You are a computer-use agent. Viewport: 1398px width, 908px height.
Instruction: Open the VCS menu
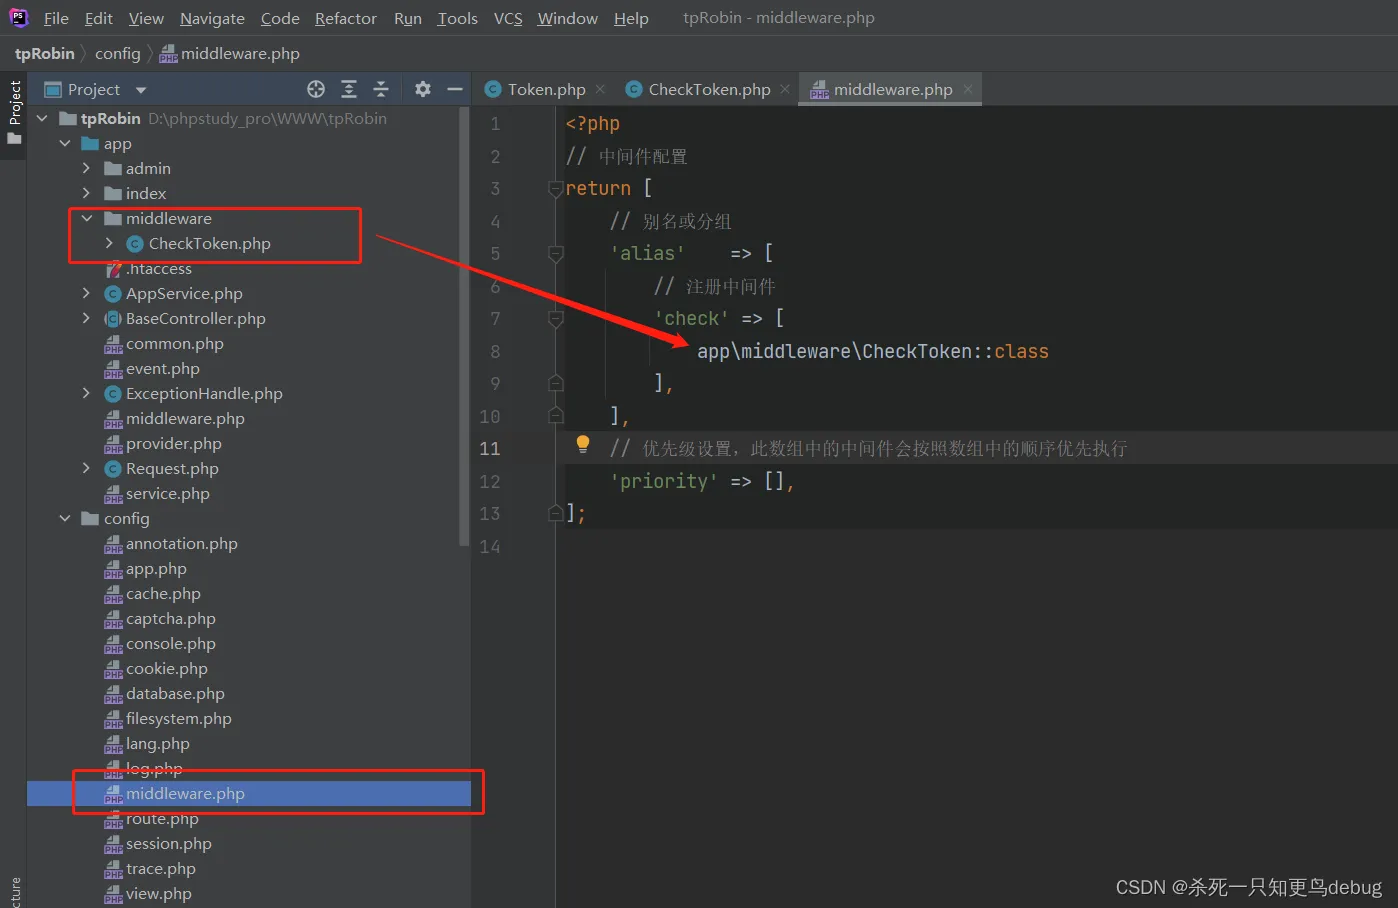pos(508,18)
